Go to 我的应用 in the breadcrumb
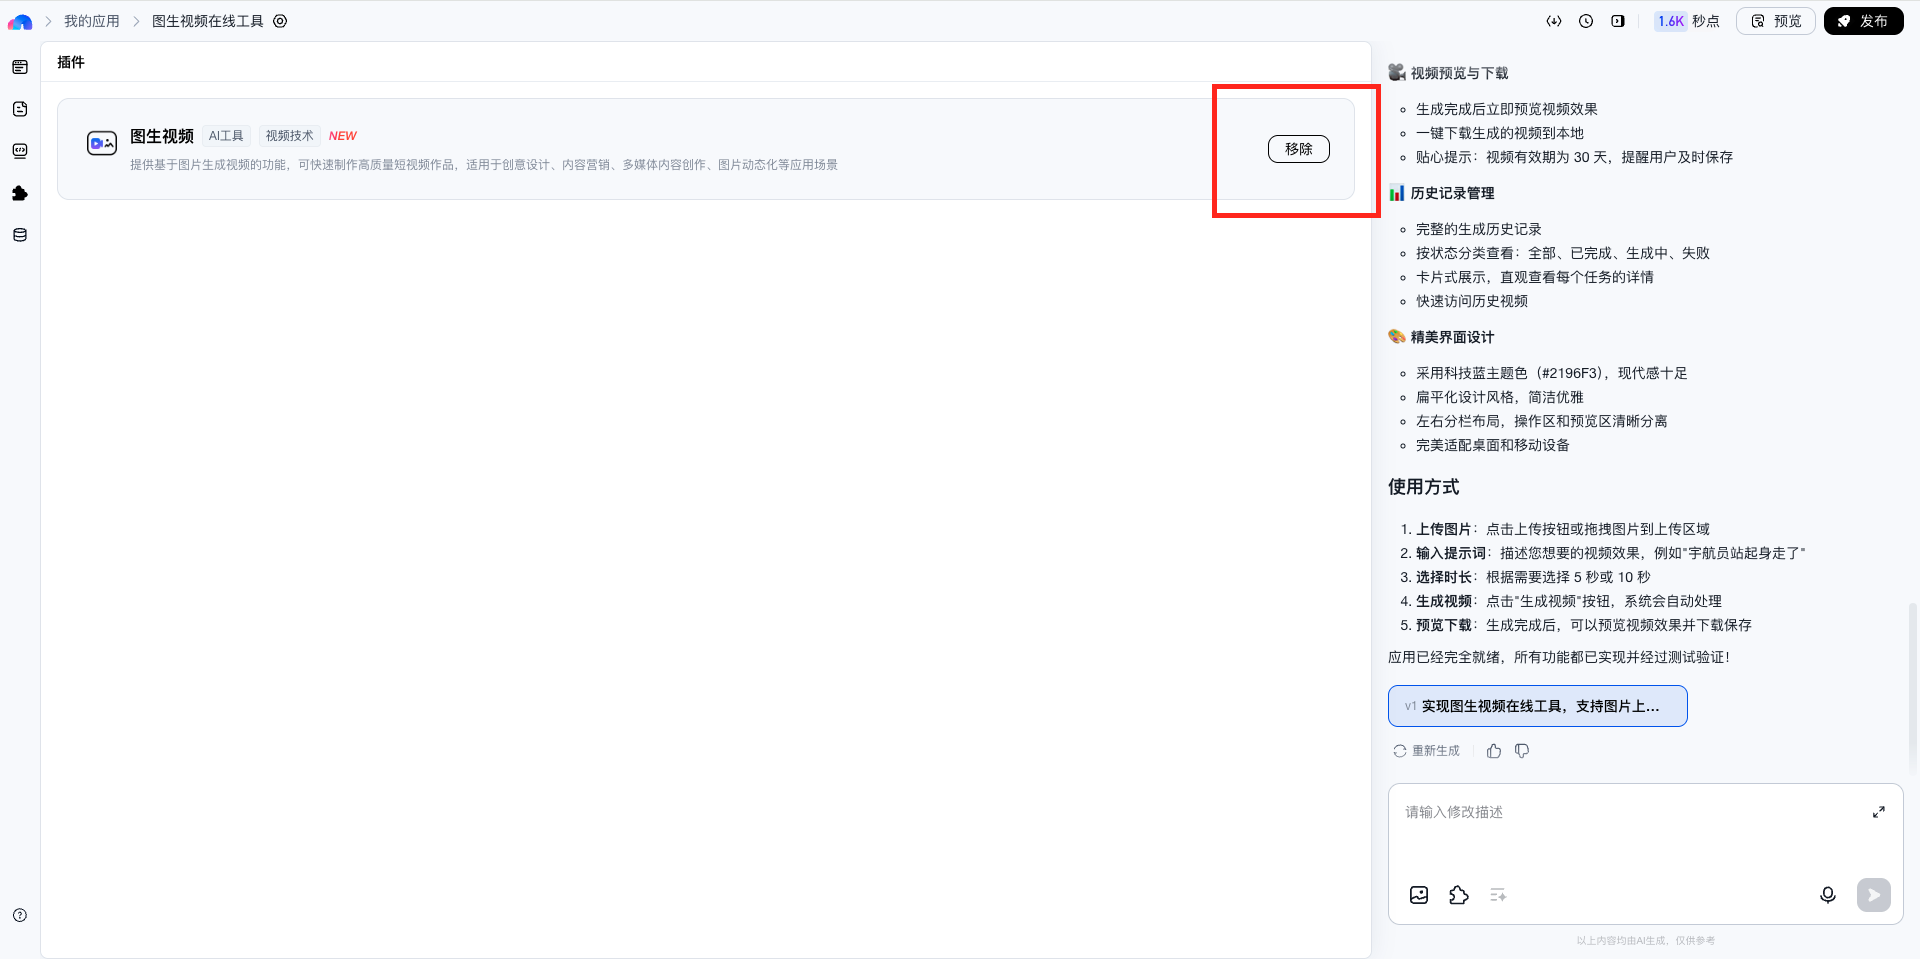 click(x=92, y=21)
